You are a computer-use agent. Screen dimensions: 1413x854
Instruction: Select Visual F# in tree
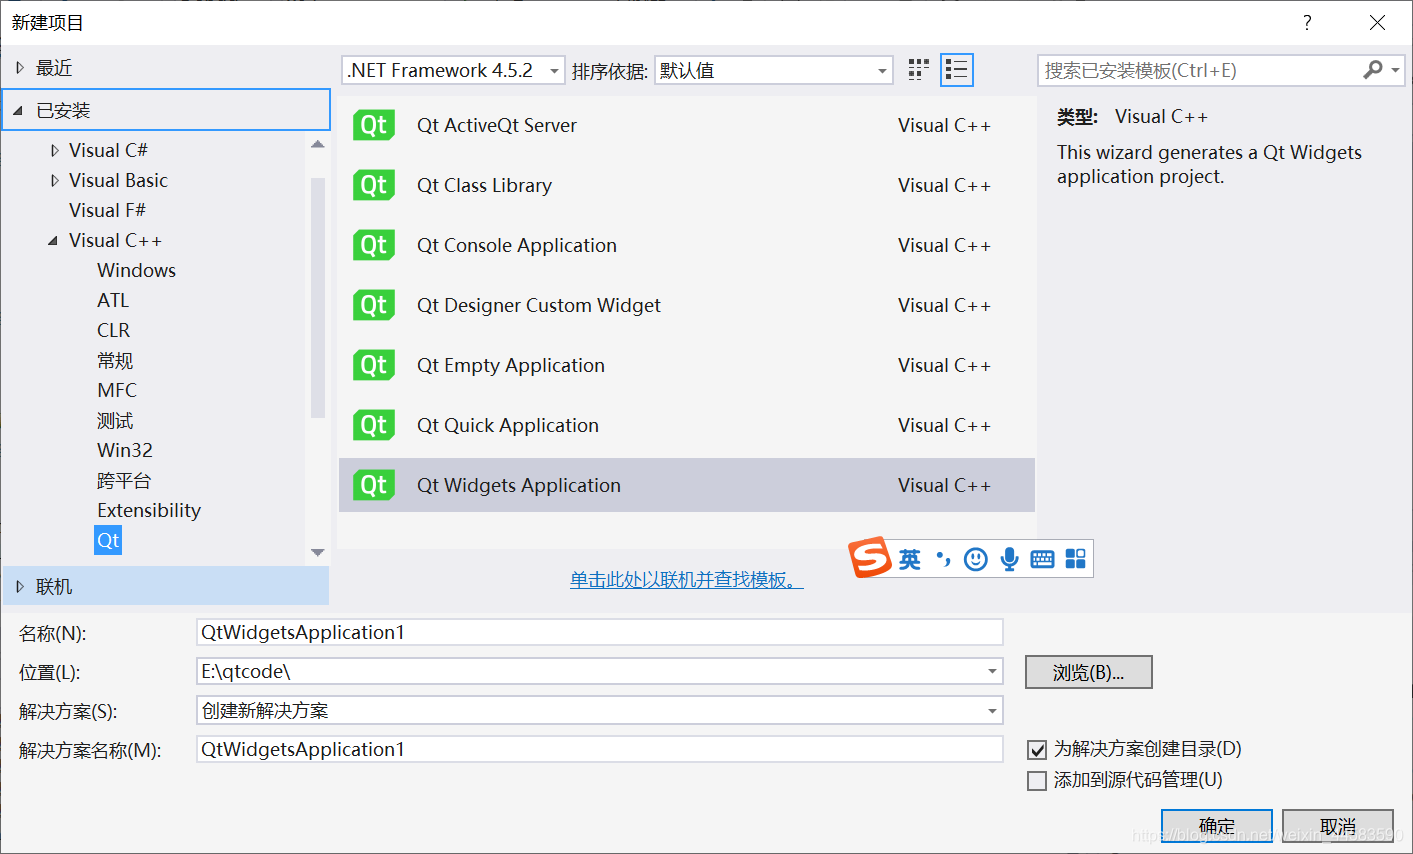(x=107, y=210)
